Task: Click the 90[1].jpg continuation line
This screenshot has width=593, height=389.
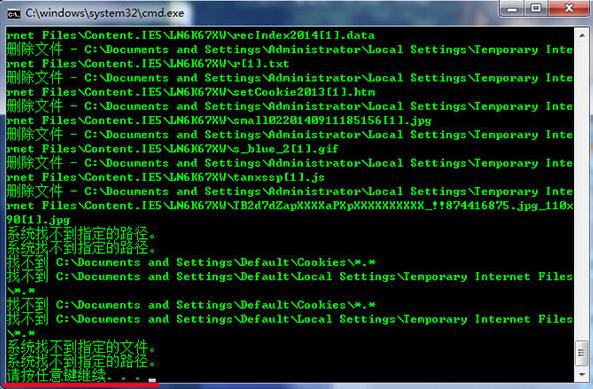Action: point(38,220)
